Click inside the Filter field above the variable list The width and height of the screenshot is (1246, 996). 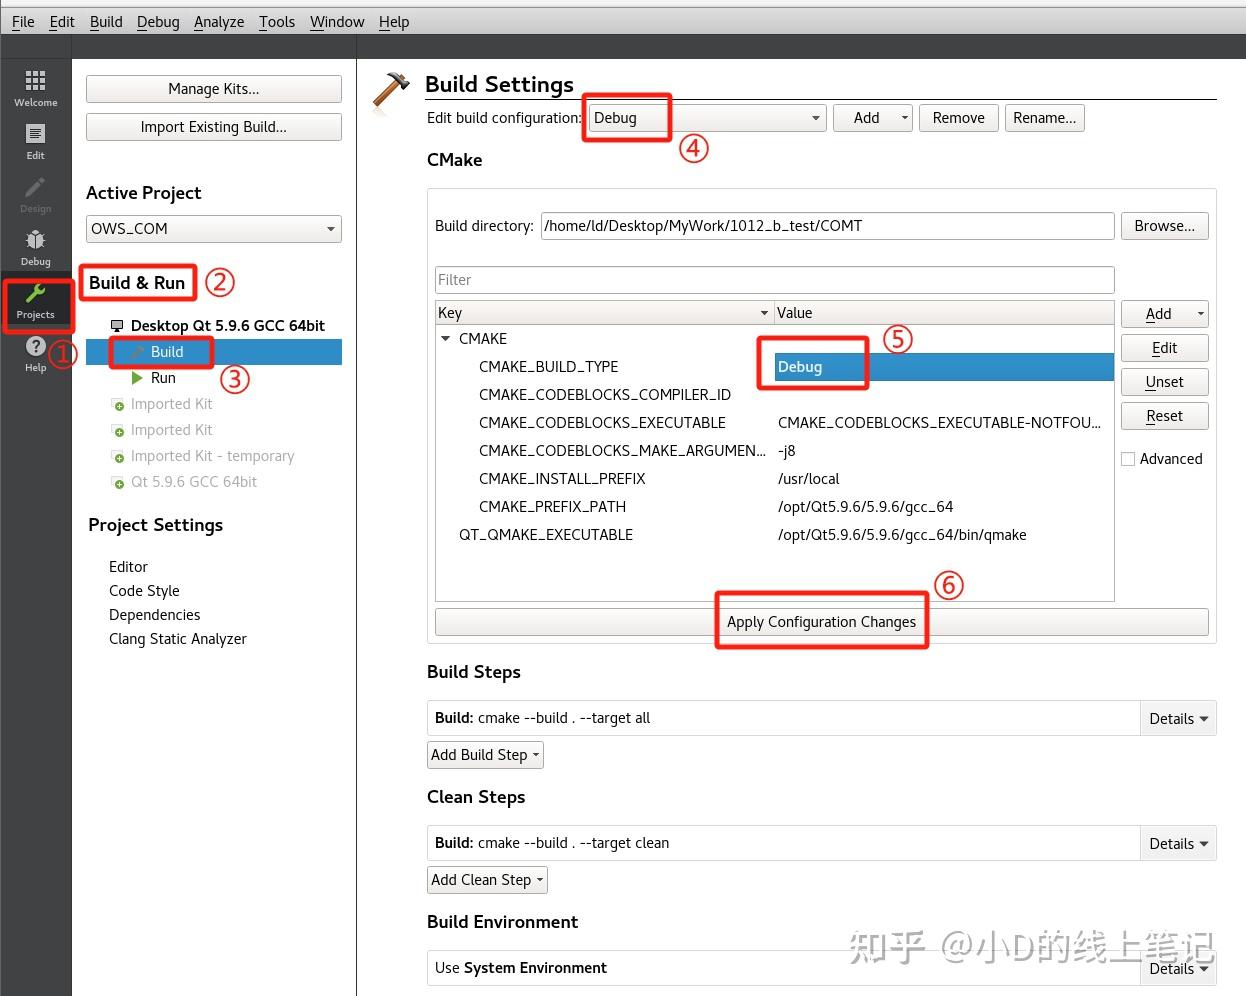coord(775,279)
